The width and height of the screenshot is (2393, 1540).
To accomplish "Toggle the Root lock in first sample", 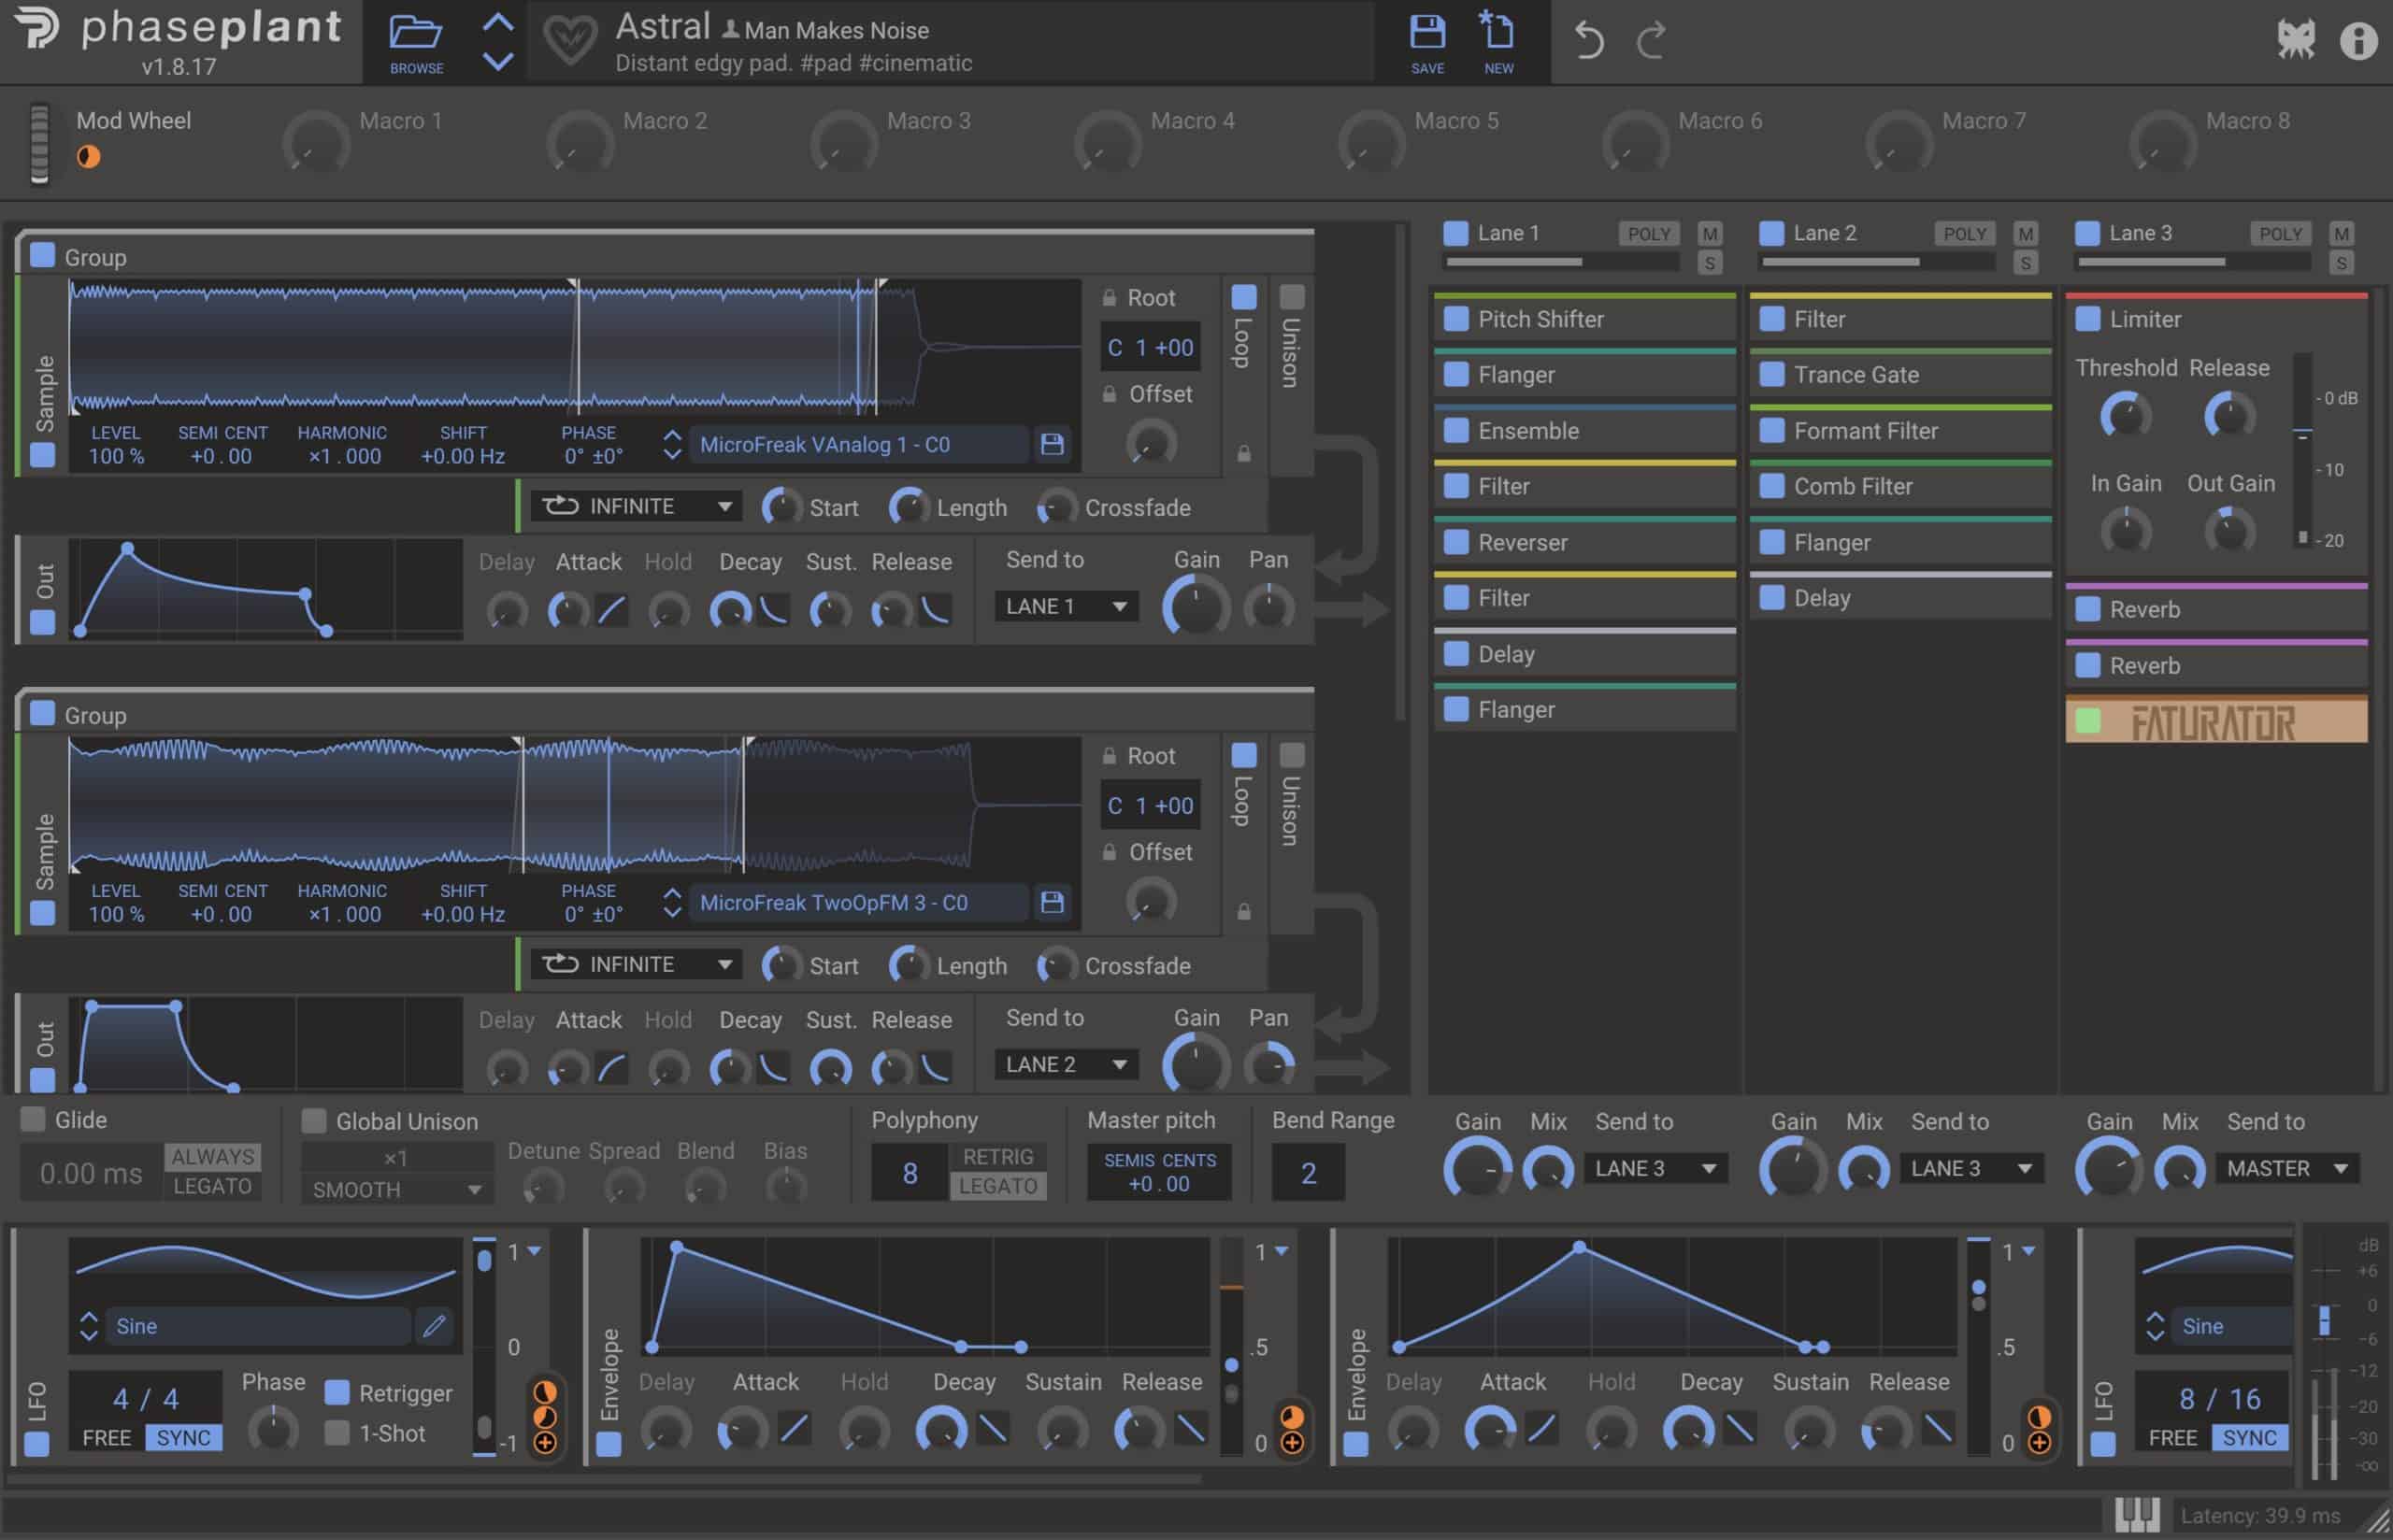I will 1109,297.
